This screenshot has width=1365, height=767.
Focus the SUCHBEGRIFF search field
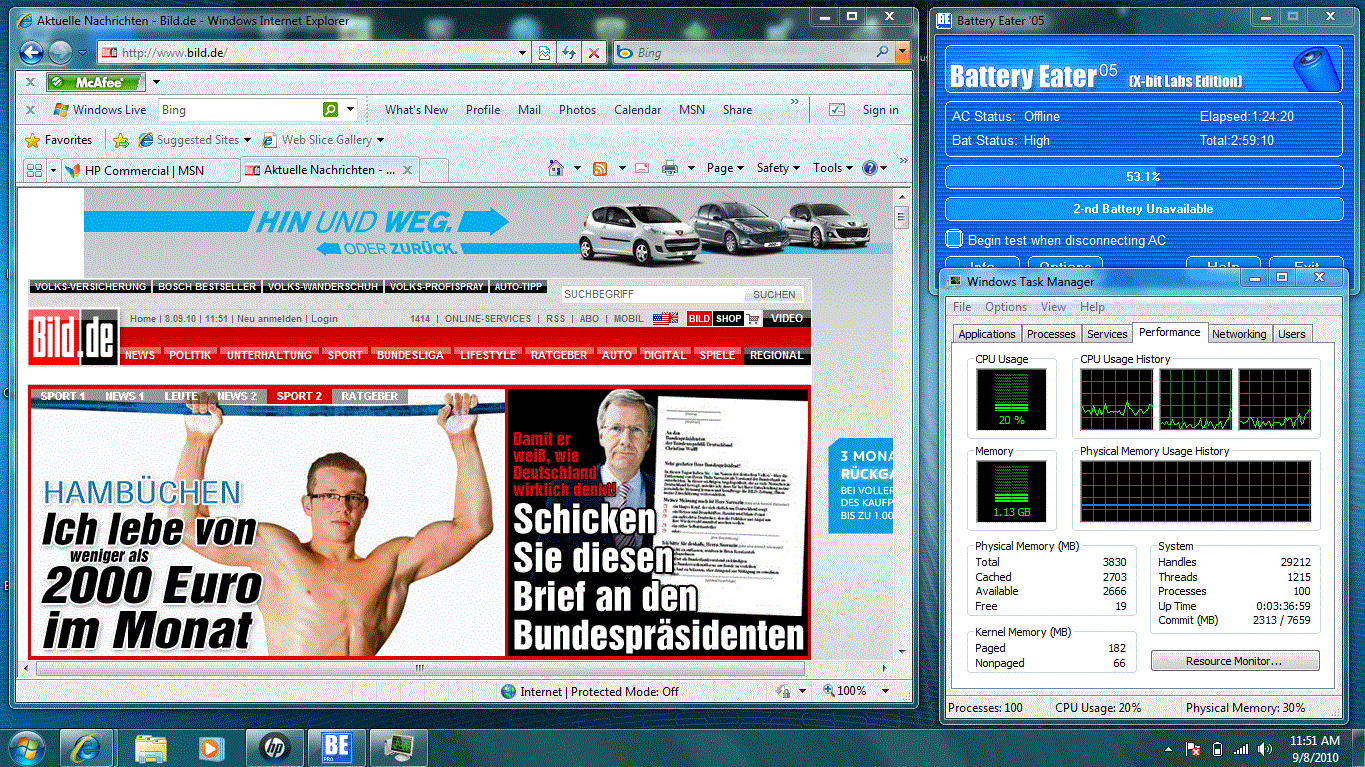(653, 295)
